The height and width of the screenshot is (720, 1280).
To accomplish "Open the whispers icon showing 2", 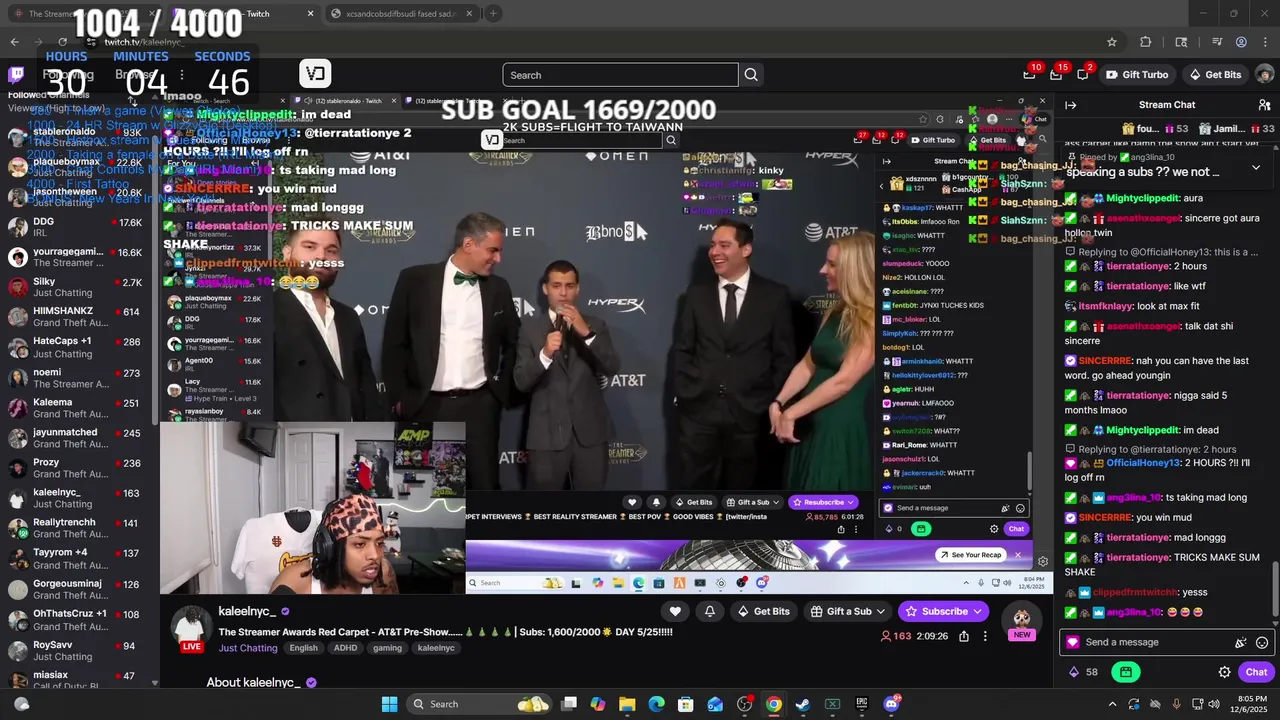I will [1083, 74].
